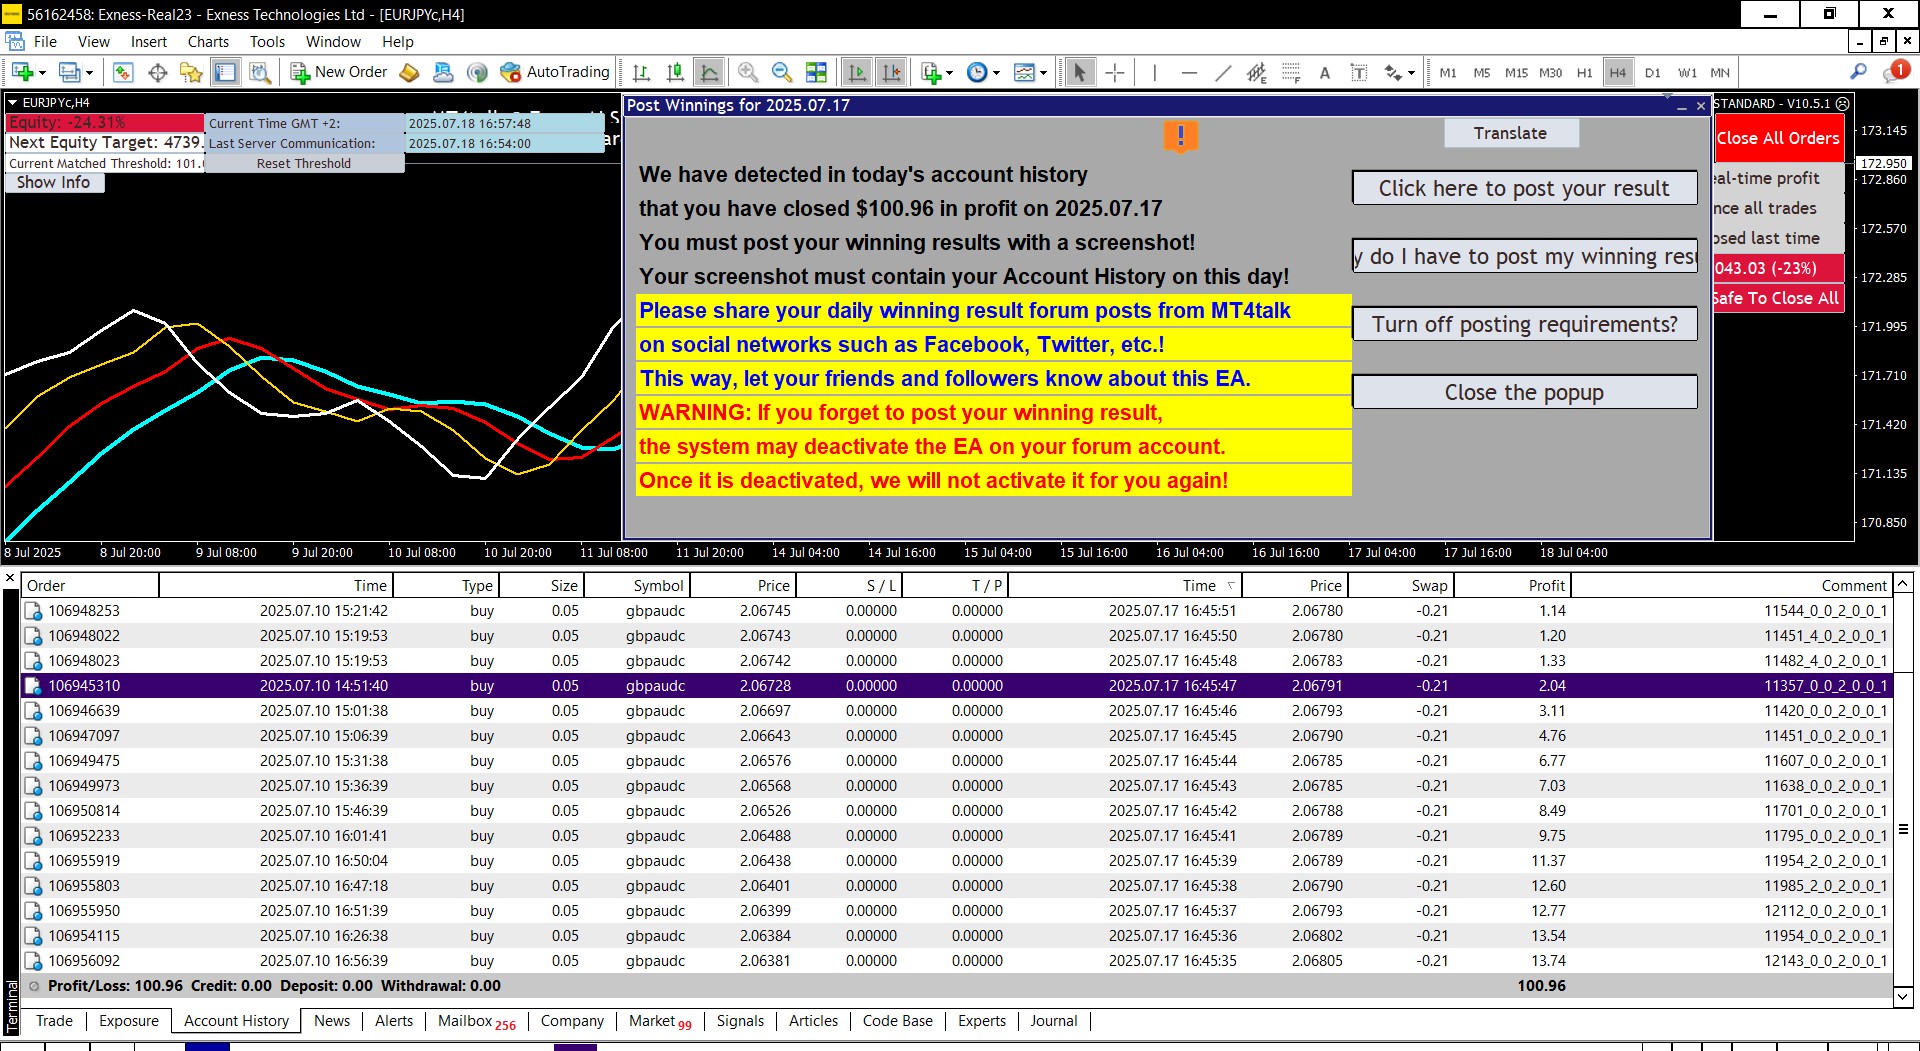
Task: Open the search magnifier icon
Action: click(x=1858, y=72)
